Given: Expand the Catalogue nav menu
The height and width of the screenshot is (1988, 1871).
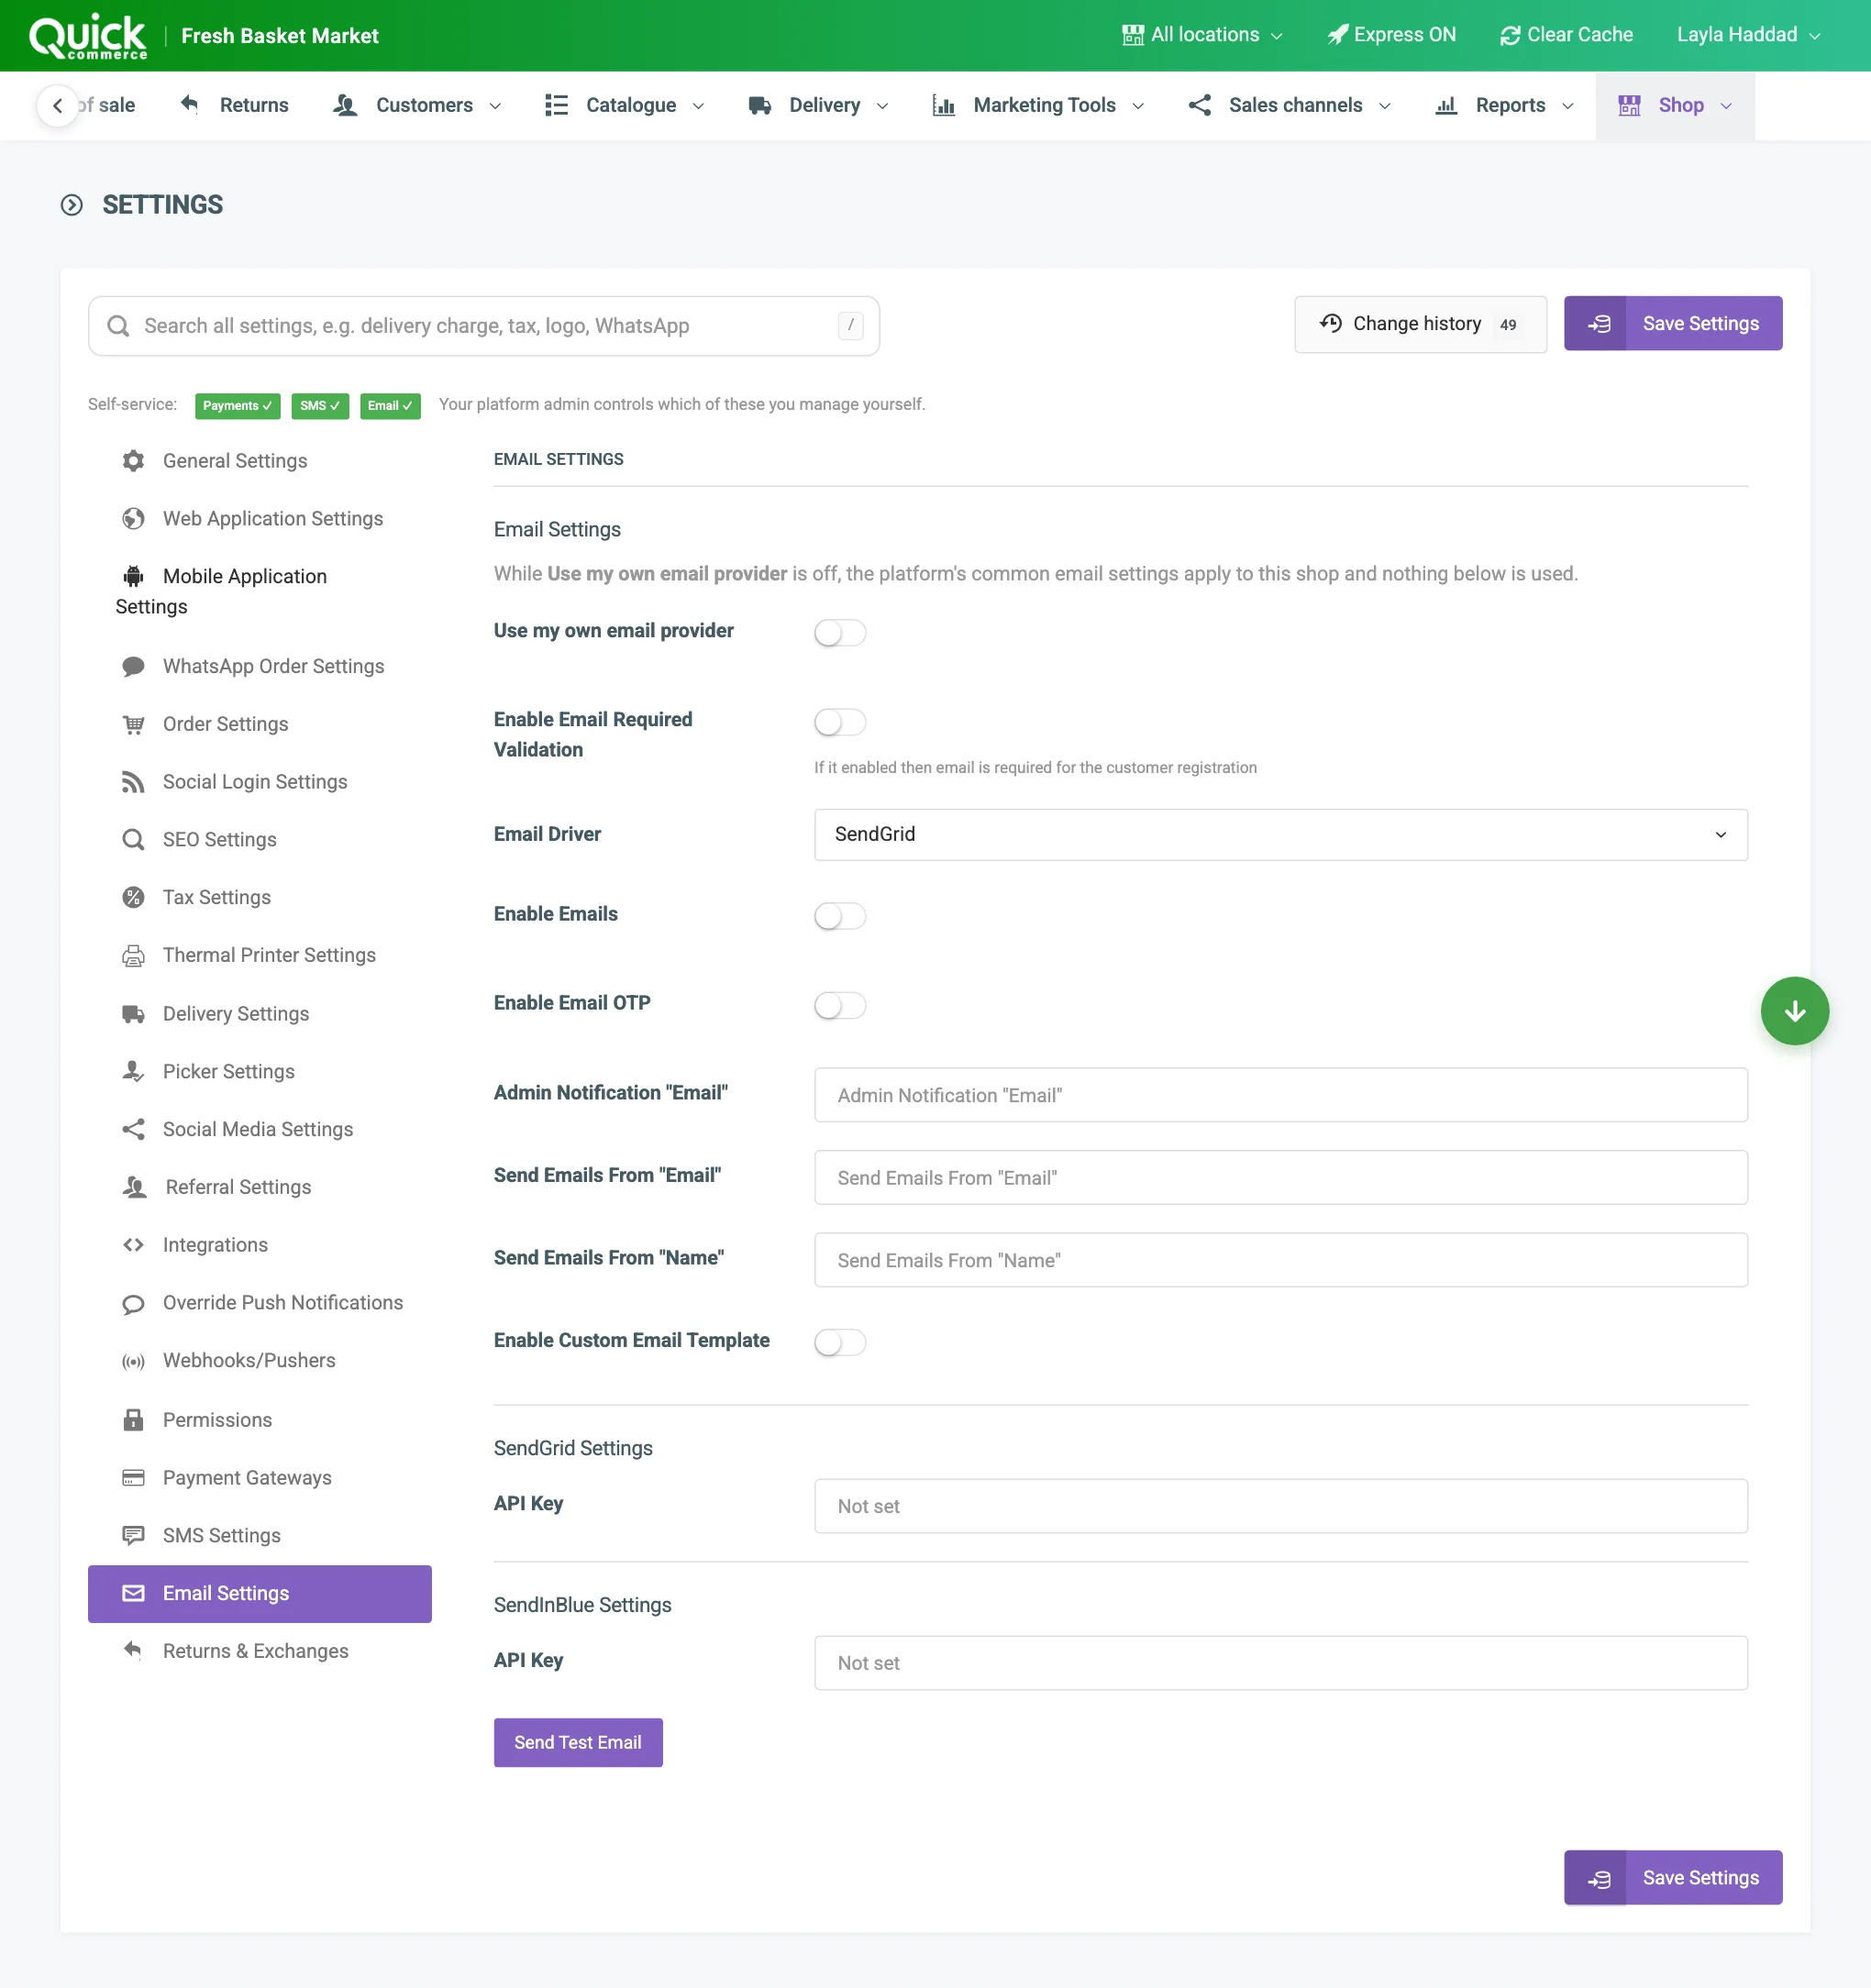Looking at the screenshot, I should click(625, 106).
